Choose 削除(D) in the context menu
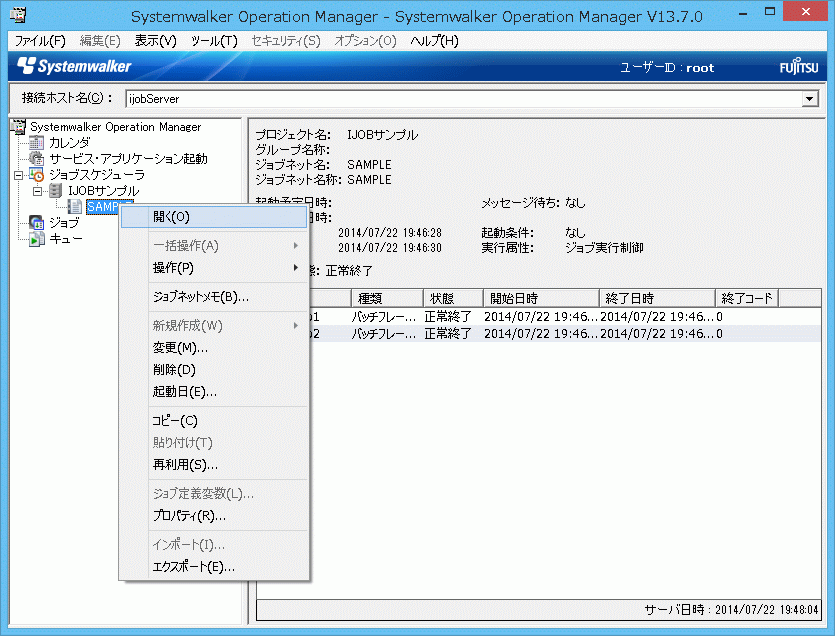835x636 pixels. pyautogui.click(x=214, y=370)
